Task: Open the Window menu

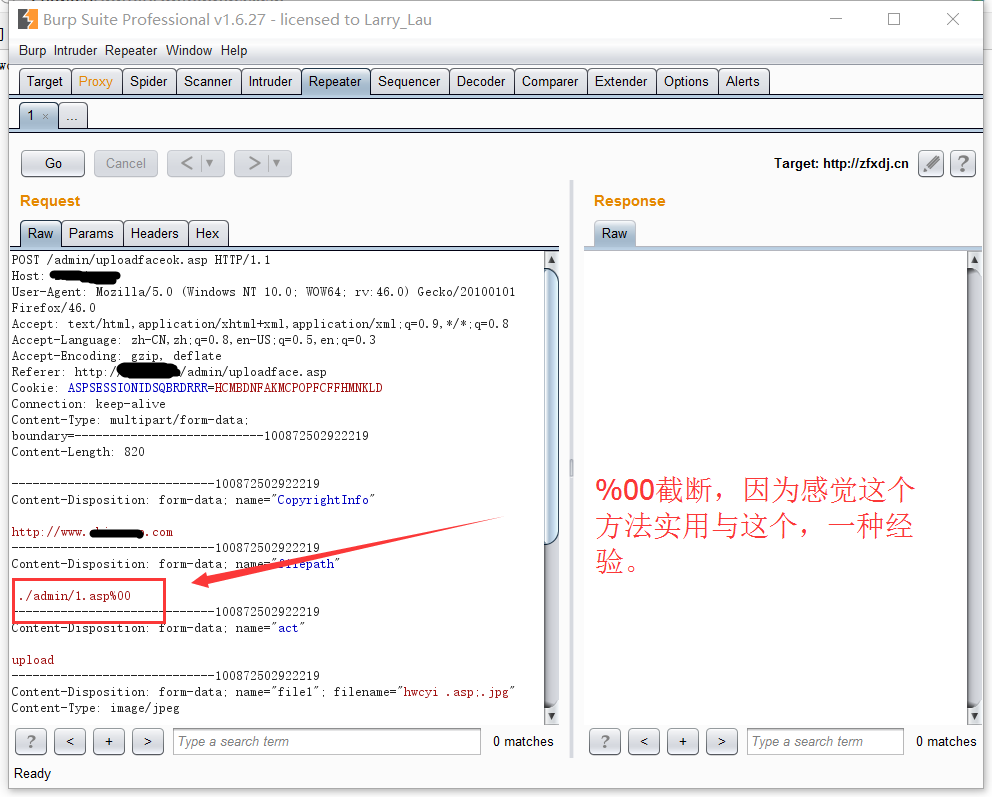Action: (x=189, y=51)
